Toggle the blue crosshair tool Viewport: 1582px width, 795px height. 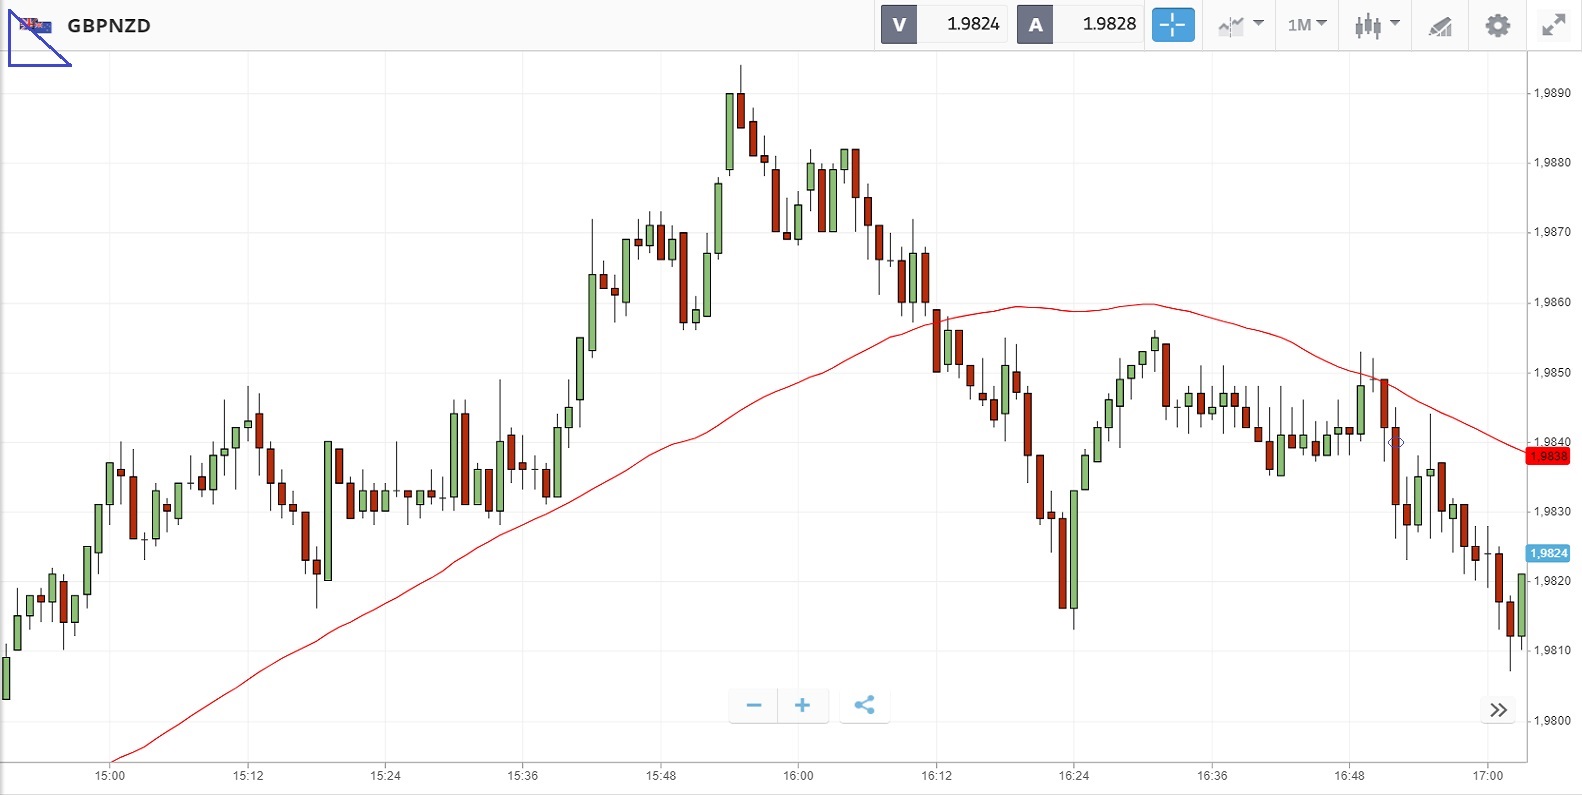point(1173,25)
